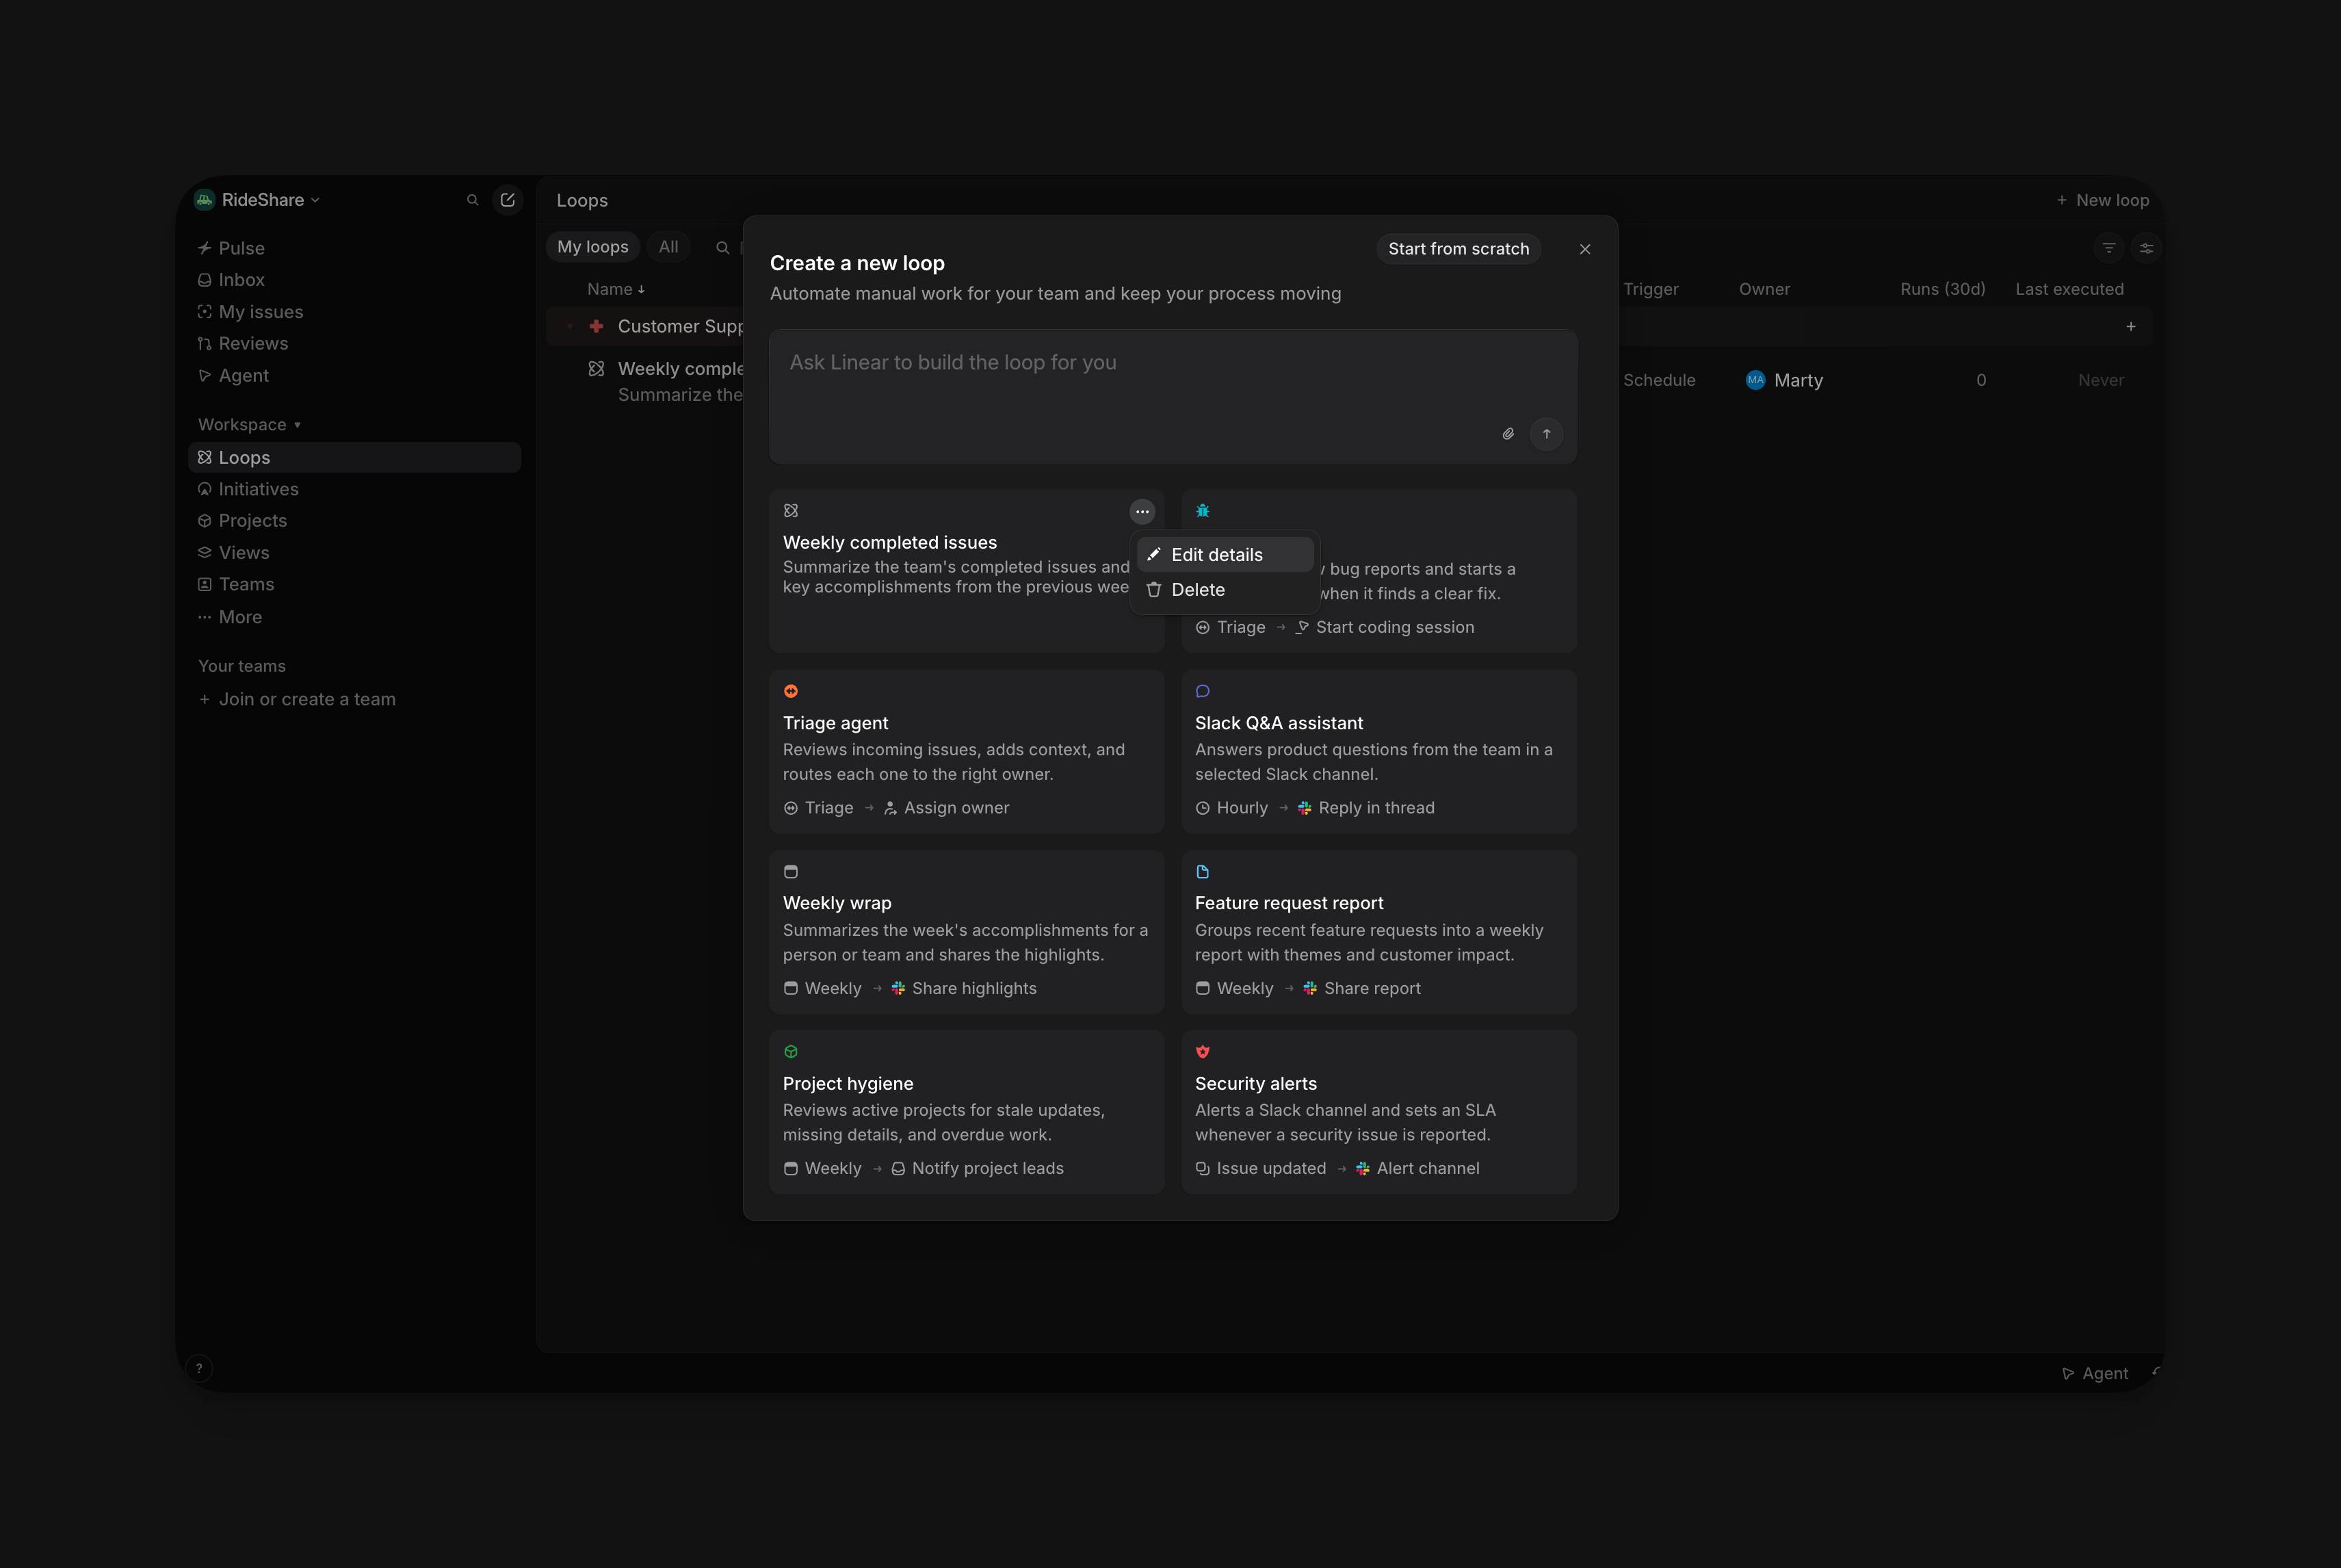The width and height of the screenshot is (2341, 1568).
Task: Click the New loop button
Action: coord(2102,200)
